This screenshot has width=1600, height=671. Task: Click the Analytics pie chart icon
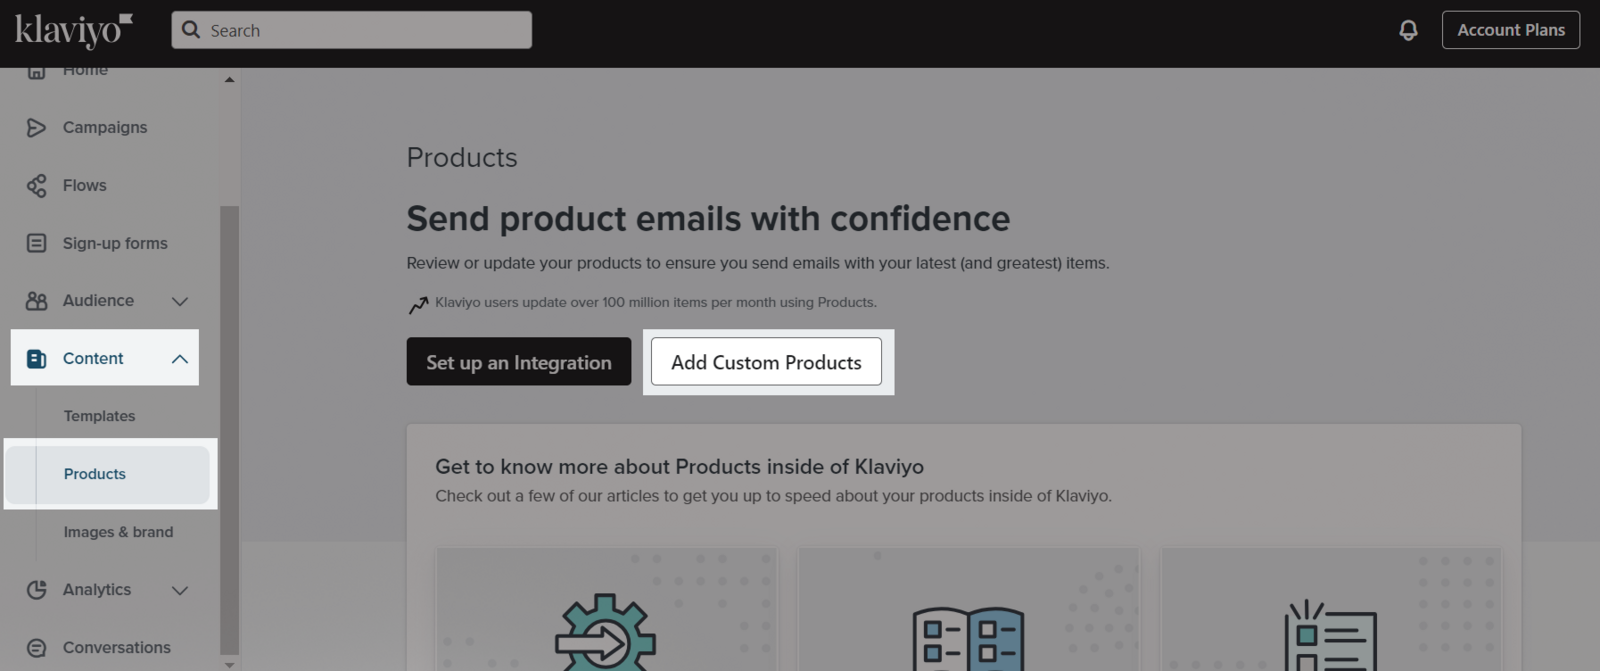tap(36, 590)
